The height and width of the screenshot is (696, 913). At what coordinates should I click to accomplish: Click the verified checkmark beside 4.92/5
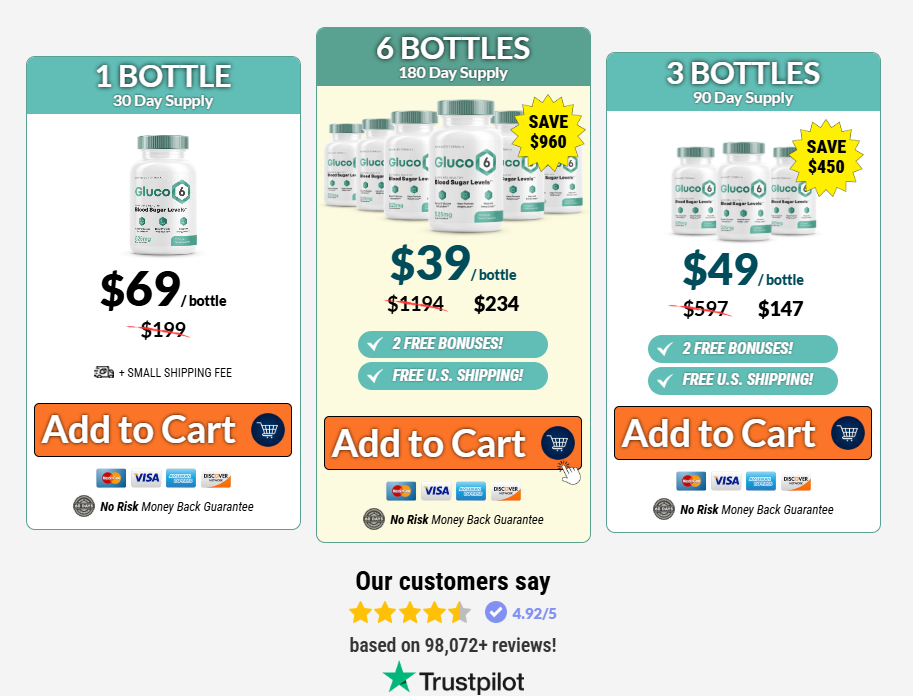pos(496,612)
